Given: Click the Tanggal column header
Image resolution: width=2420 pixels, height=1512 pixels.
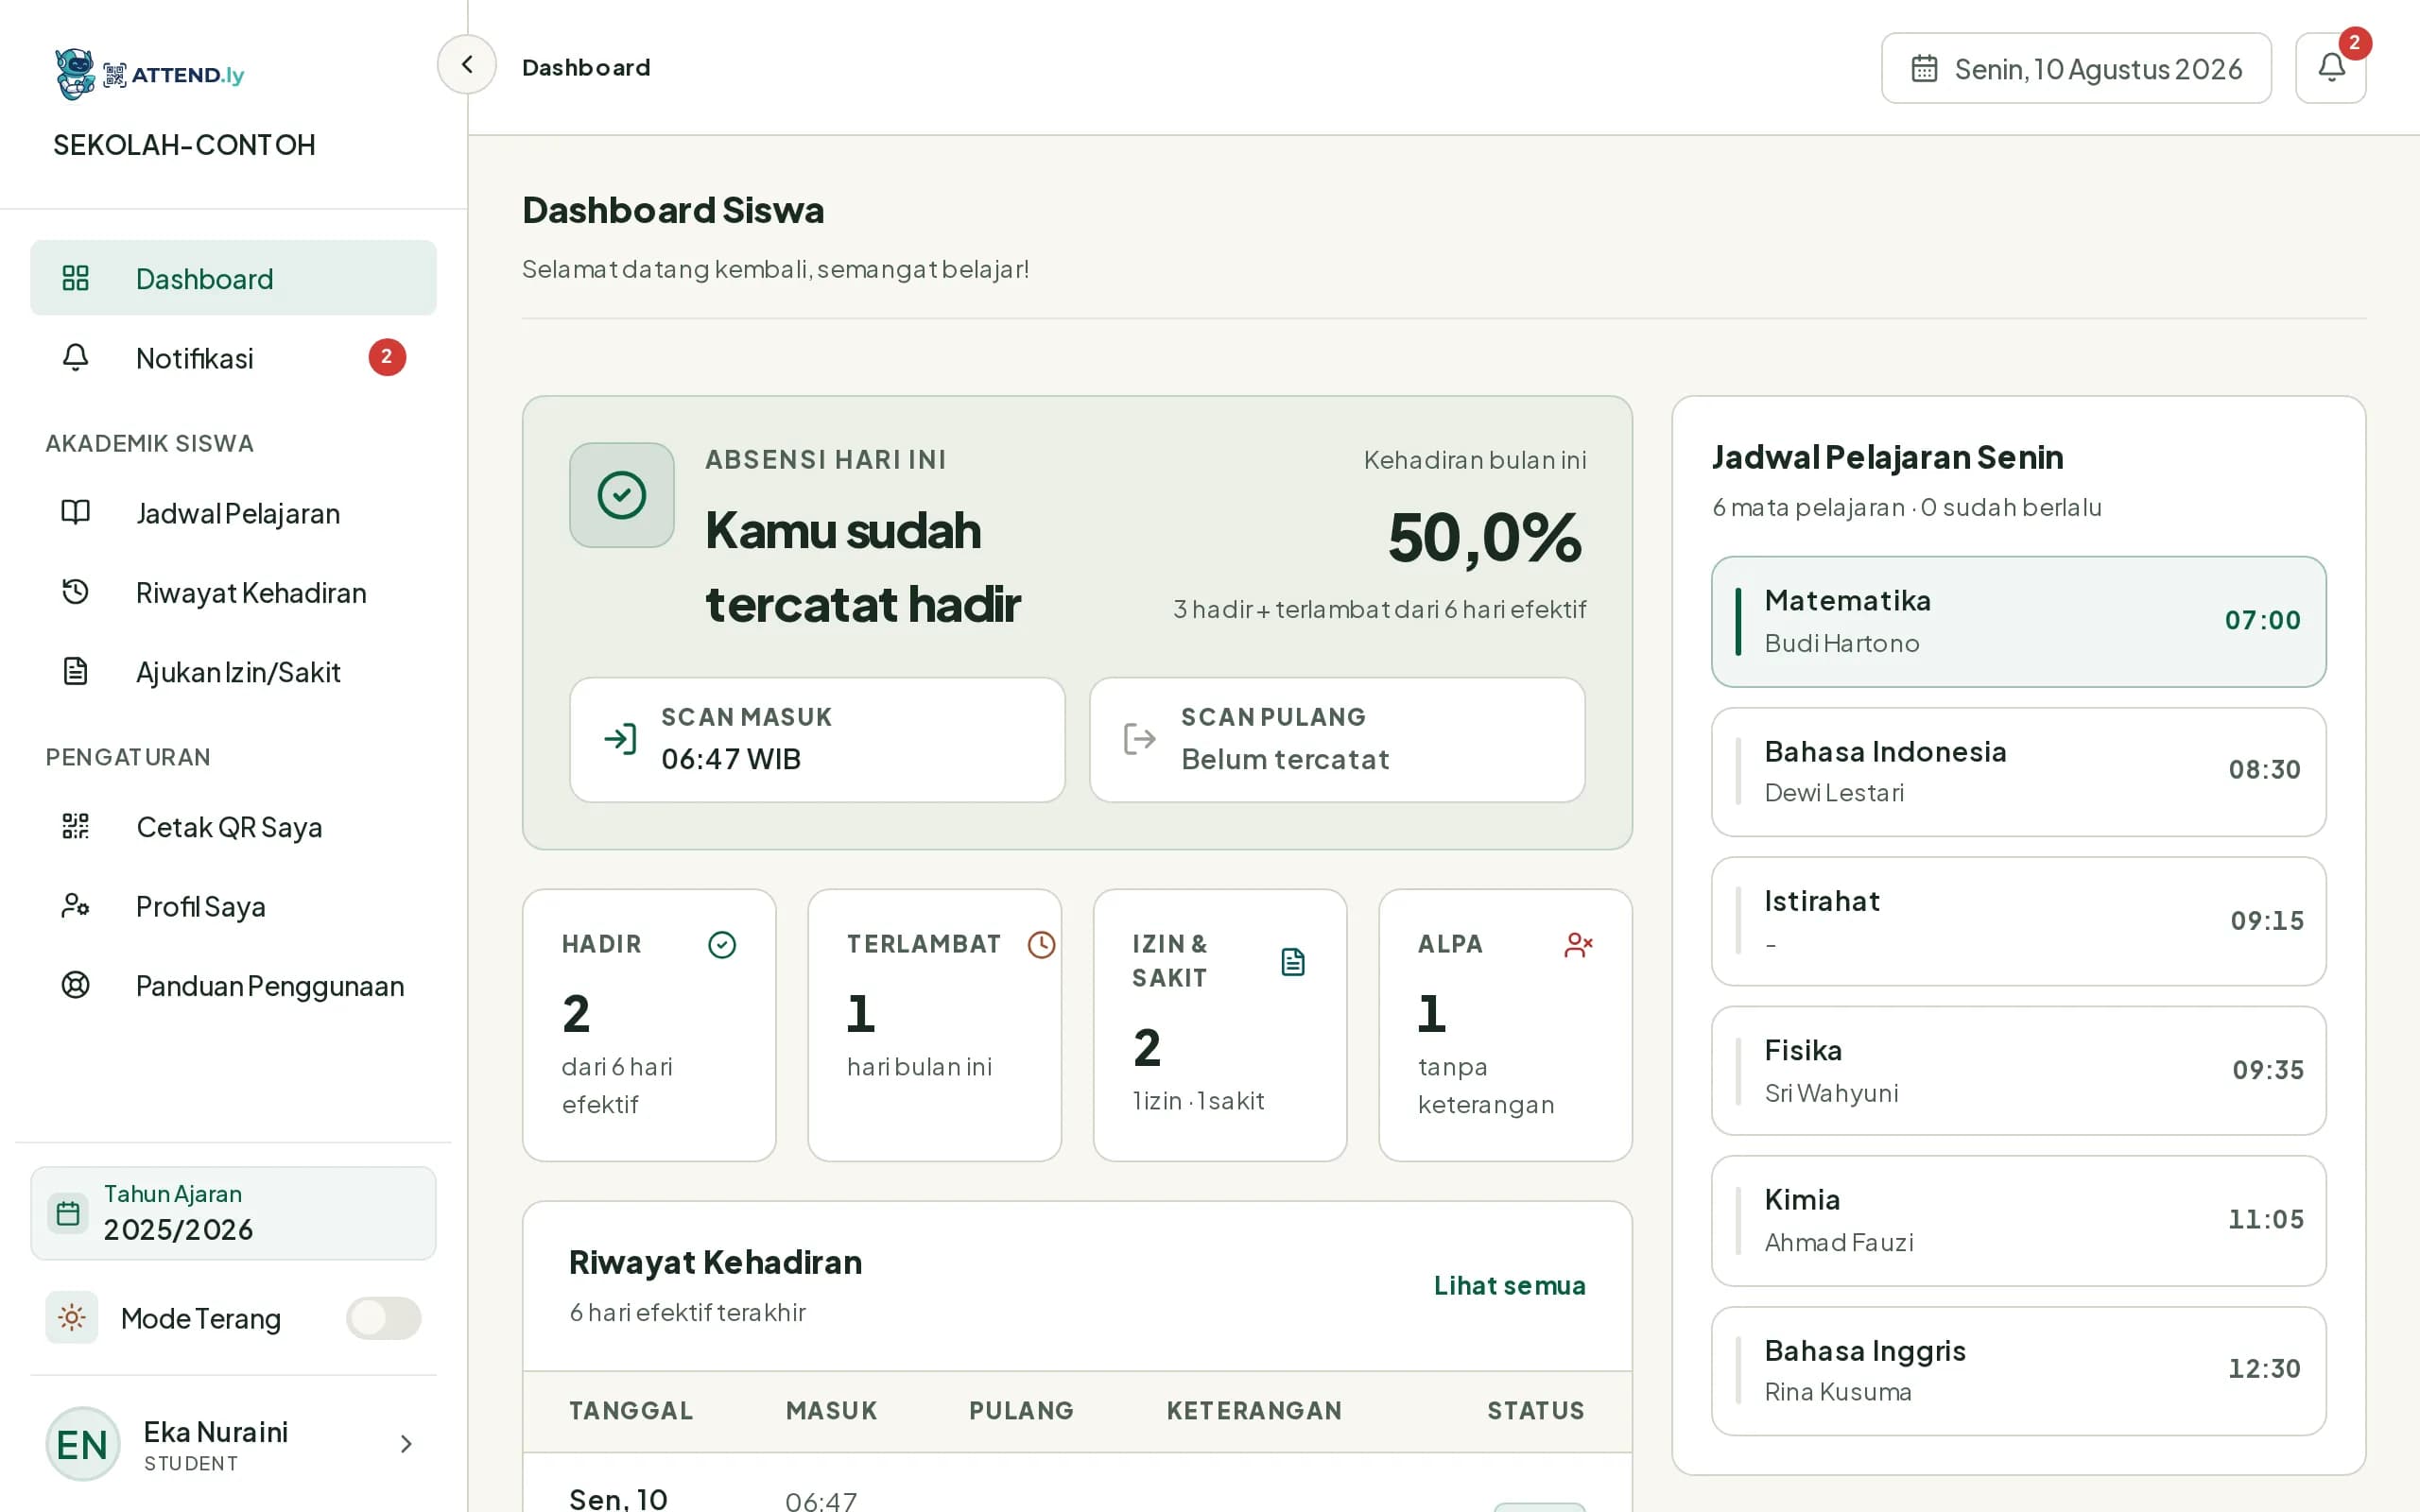Looking at the screenshot, I should click(x=631, y=1410).
